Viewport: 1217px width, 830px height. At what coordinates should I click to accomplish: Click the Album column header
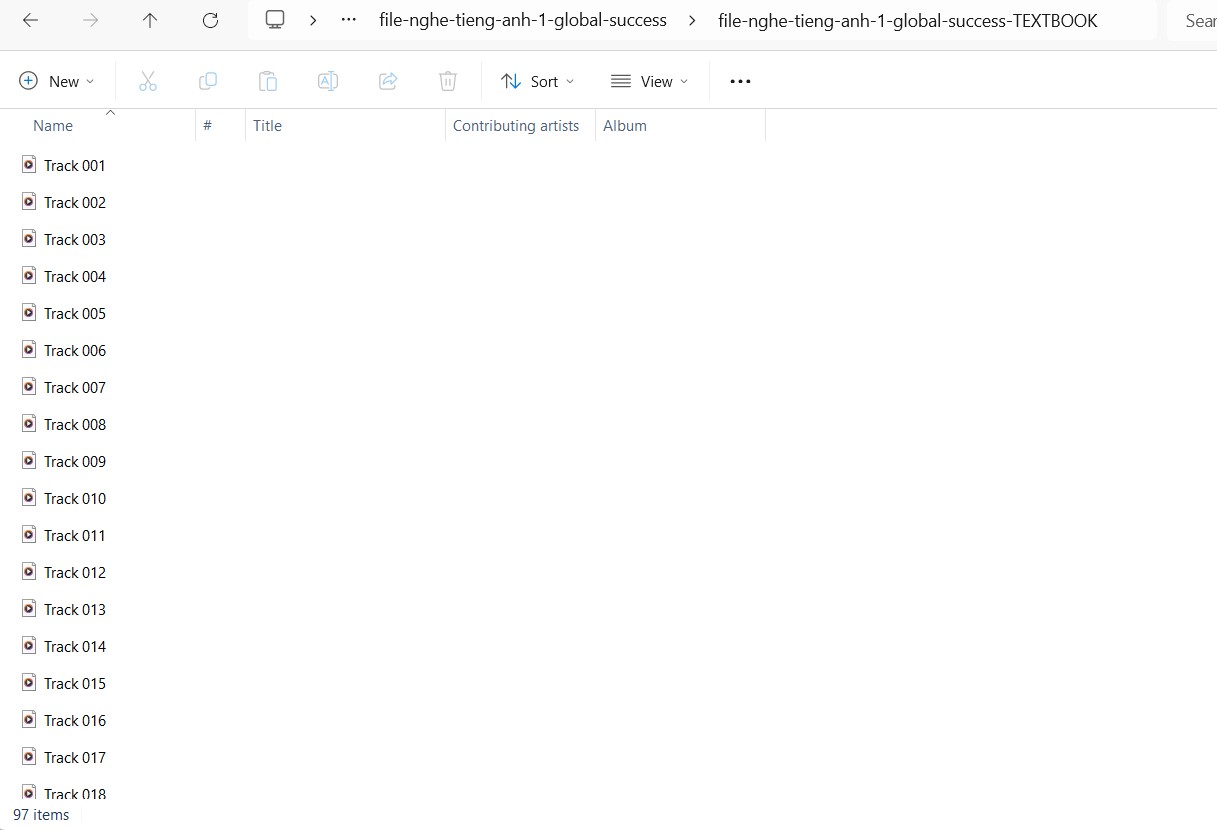tap(625, 125)
